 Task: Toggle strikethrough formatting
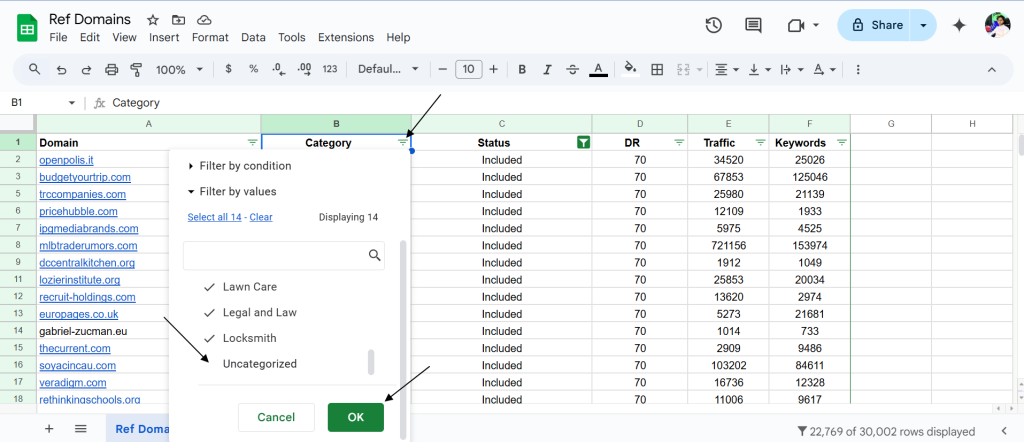point(573,69)
